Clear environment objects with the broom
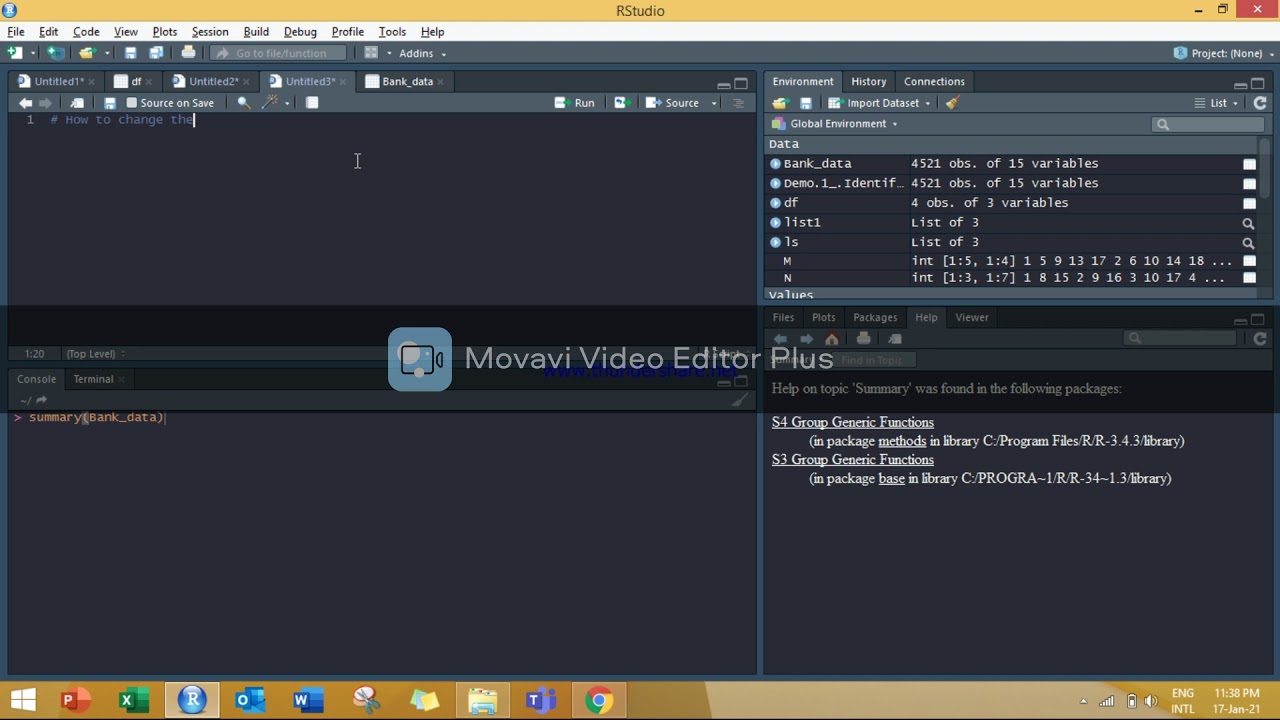The image size is (1280, 720). click(952, 103)
